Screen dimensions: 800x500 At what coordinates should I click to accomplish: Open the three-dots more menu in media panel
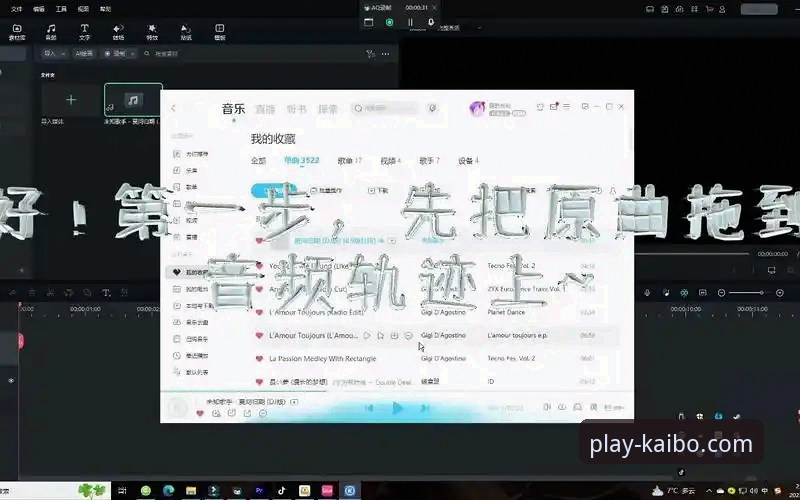coord(386,54)
